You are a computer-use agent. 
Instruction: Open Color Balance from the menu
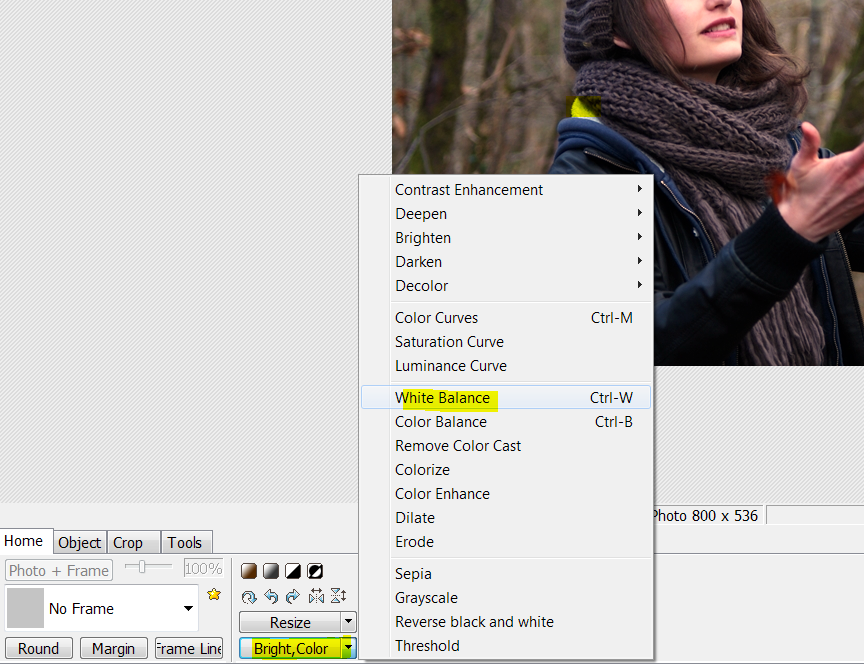click(x=506, y=422)
